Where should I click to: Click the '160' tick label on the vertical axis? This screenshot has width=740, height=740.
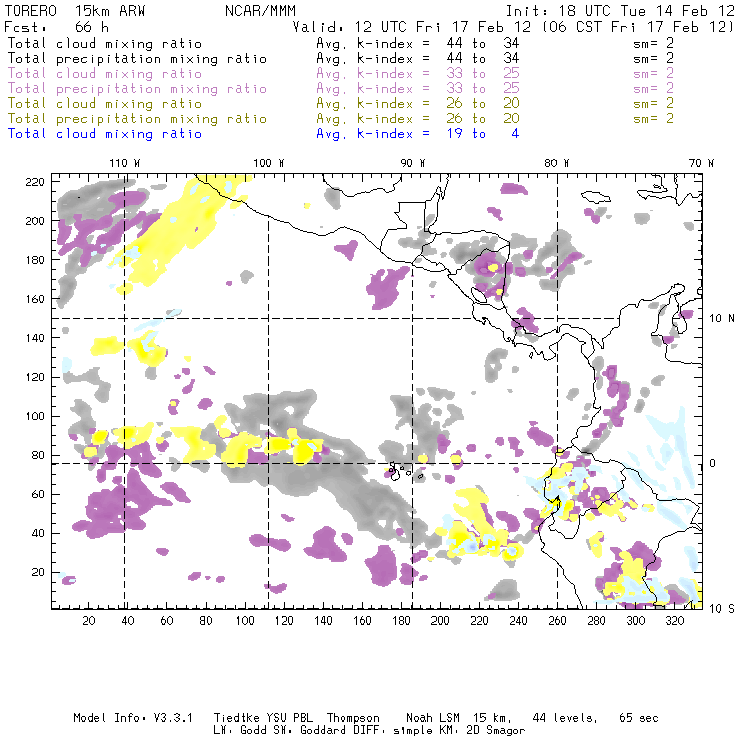(35, 299)
